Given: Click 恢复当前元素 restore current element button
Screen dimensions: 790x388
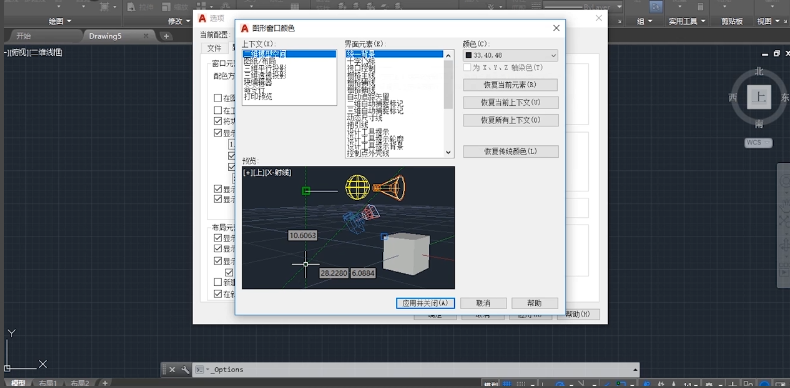Looking at the screenshot, I should 510,85.
